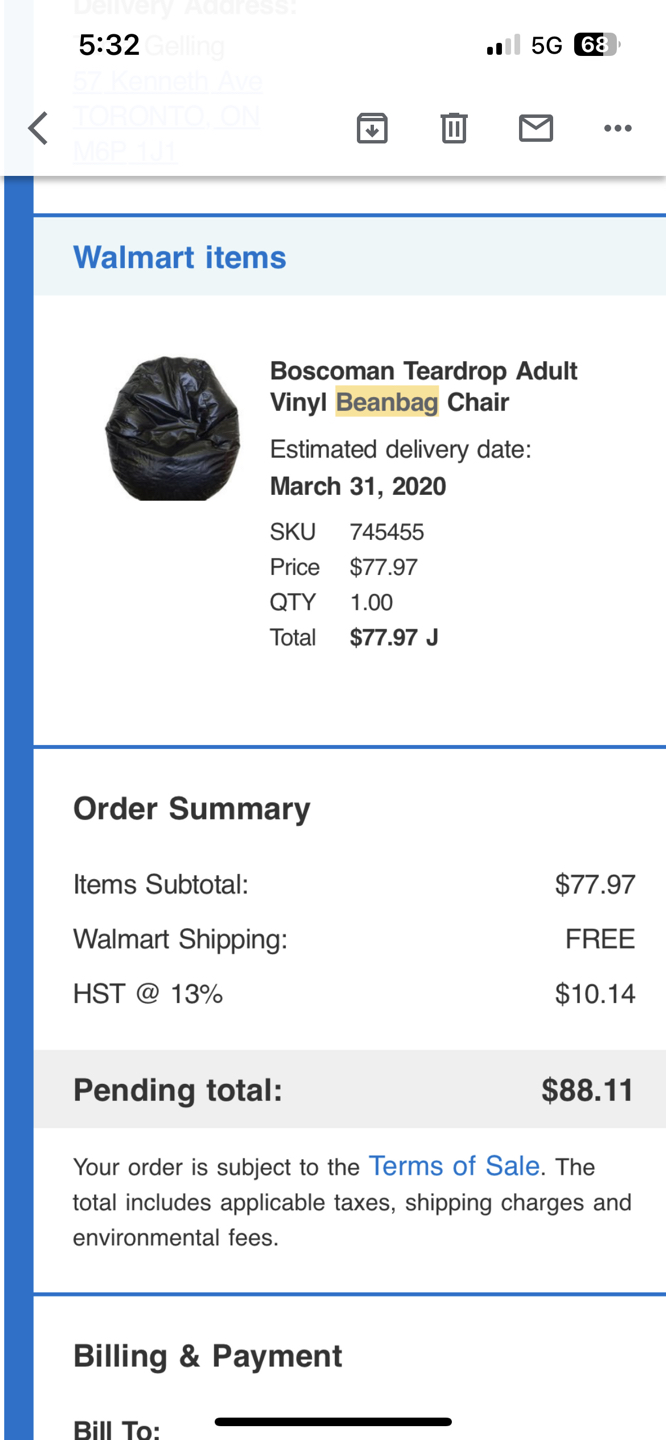Tap the Boscoman Teardrop product title
The height and width of the screenshot is (1440, 666).
(424, 387)
